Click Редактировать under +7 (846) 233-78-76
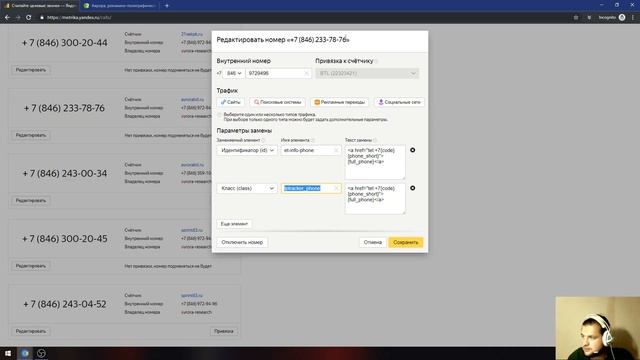 [31, 135]
